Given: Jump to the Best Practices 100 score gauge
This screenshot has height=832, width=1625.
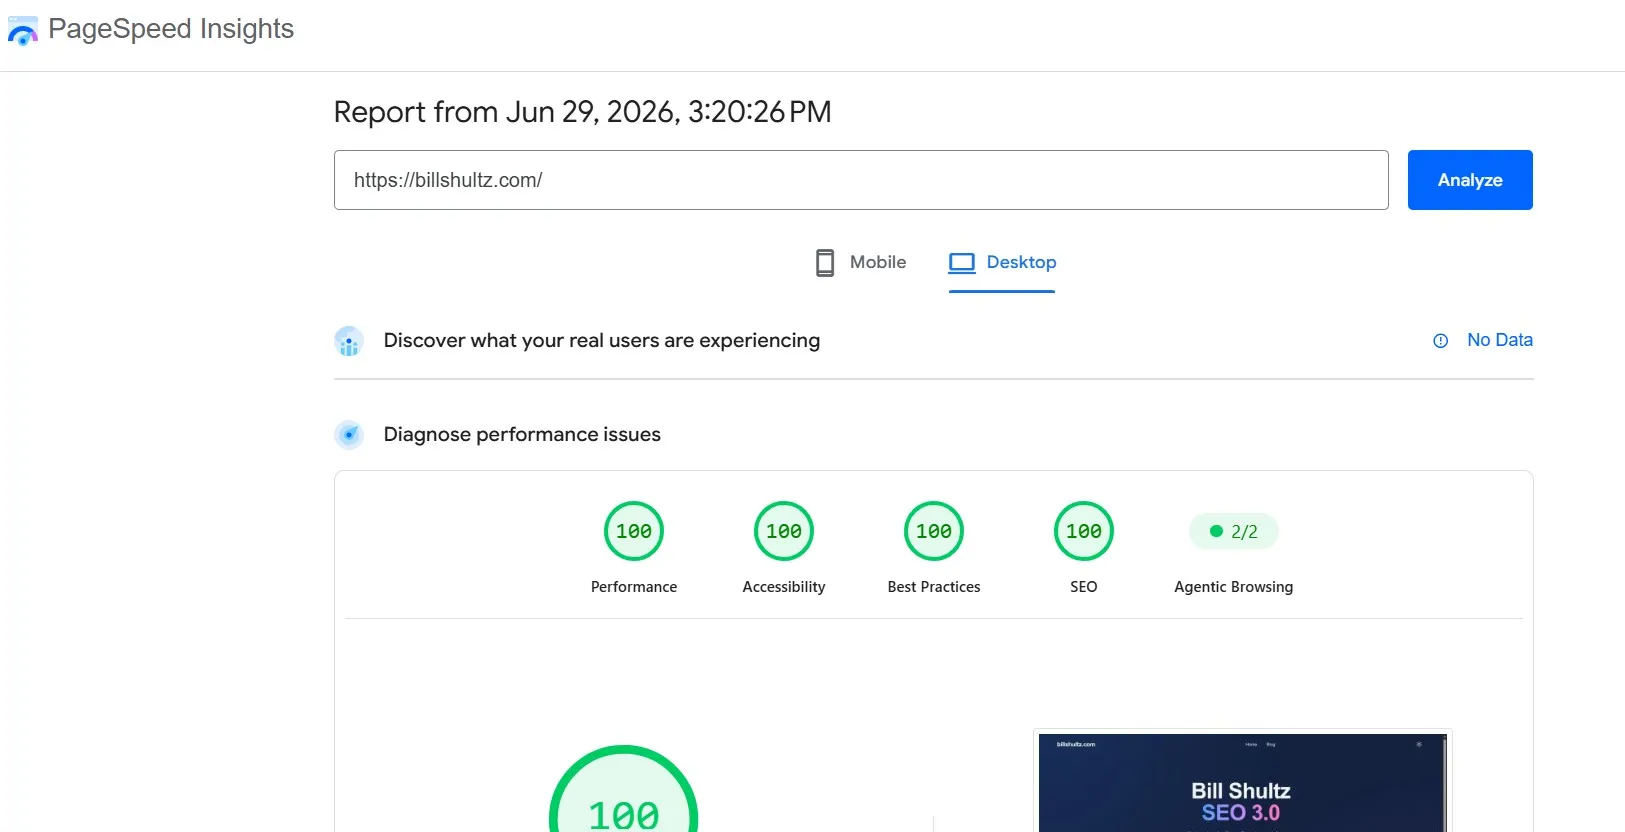Looking at the screenshot, I should click(934, 531).
